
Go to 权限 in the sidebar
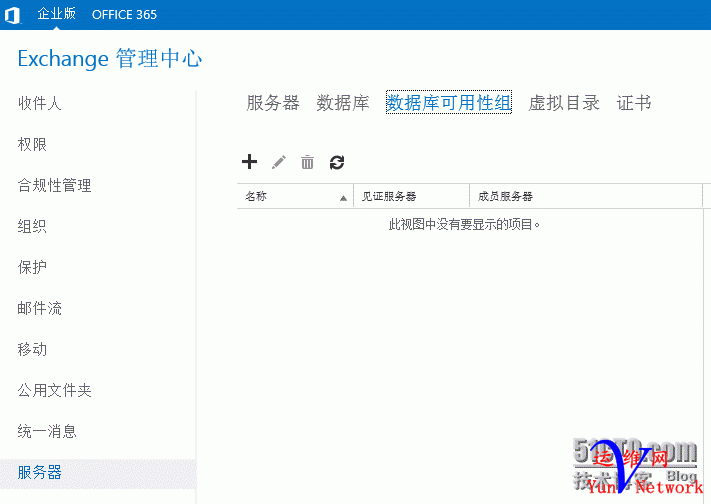[32, 144]
